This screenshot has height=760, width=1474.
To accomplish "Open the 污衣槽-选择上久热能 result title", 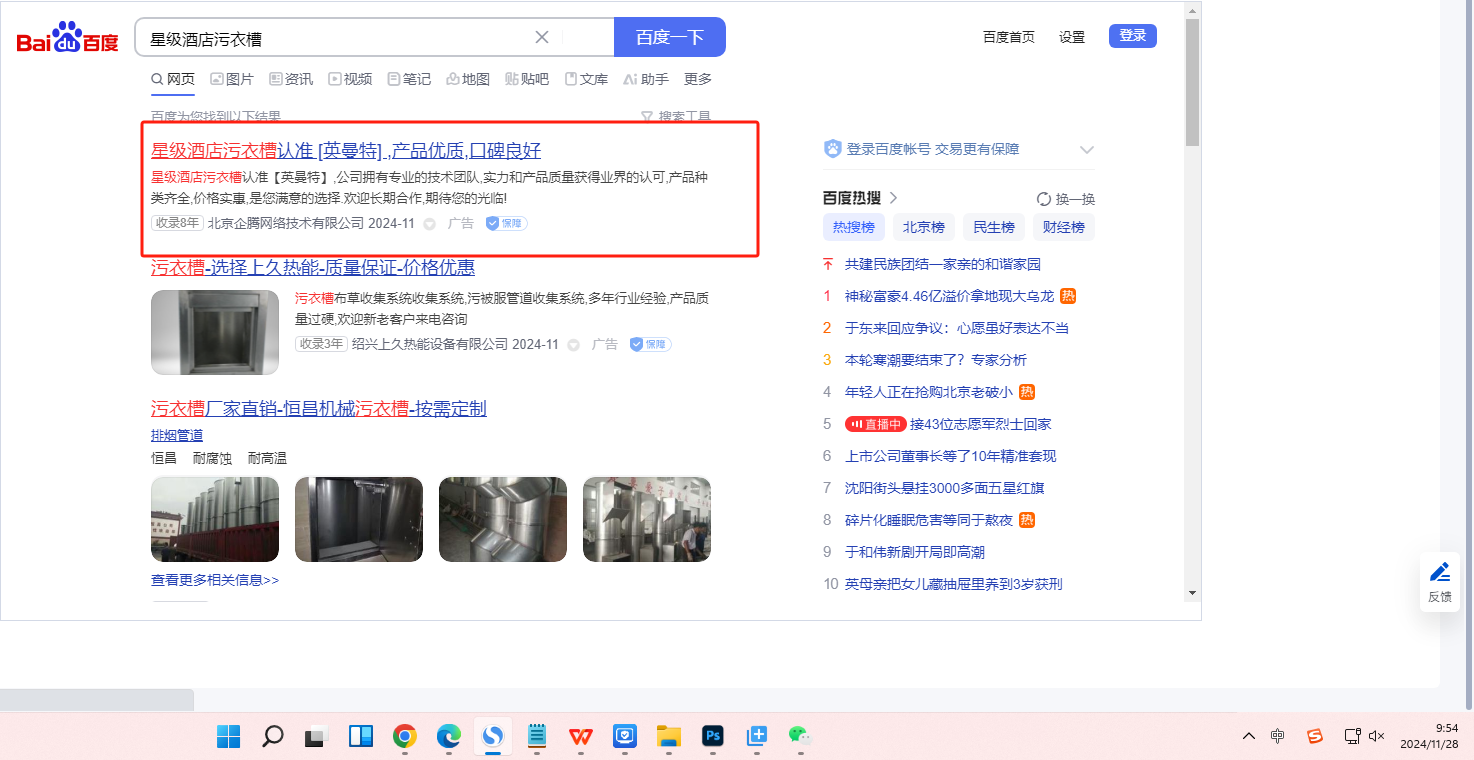I will click(x=313, y=268).
